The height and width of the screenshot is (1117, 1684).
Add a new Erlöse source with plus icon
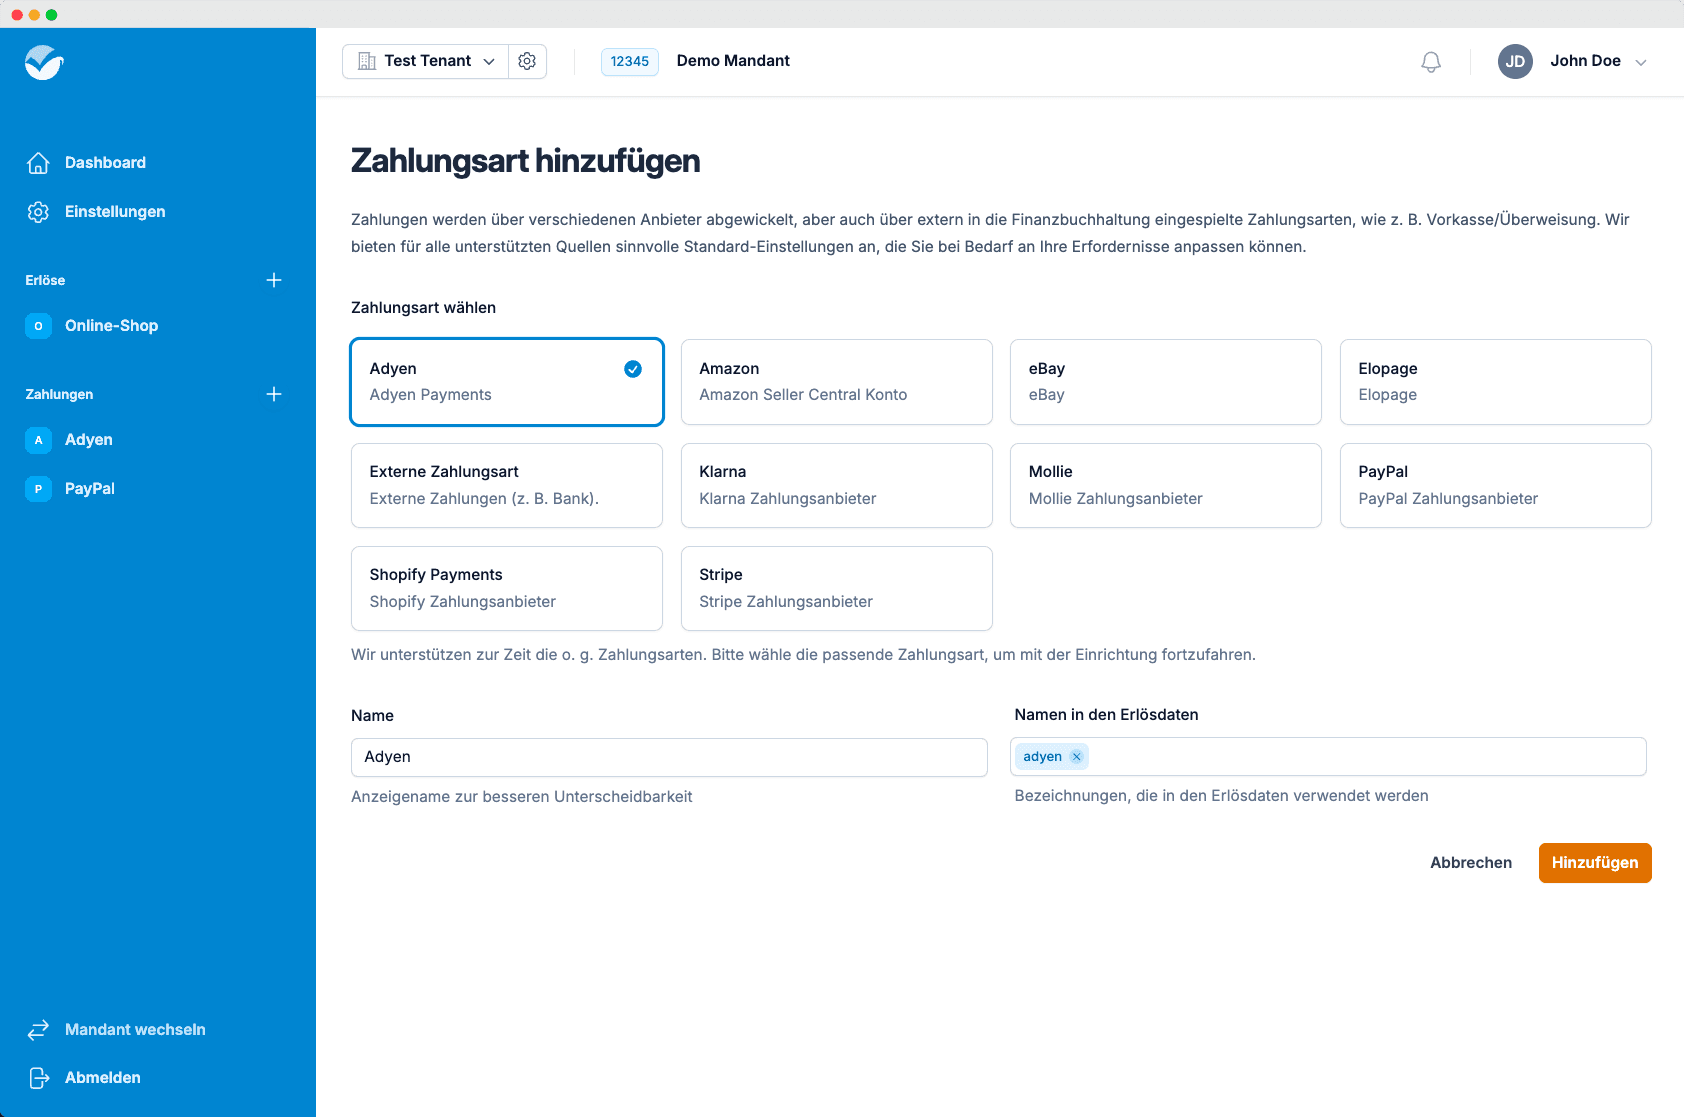[274, 280]
